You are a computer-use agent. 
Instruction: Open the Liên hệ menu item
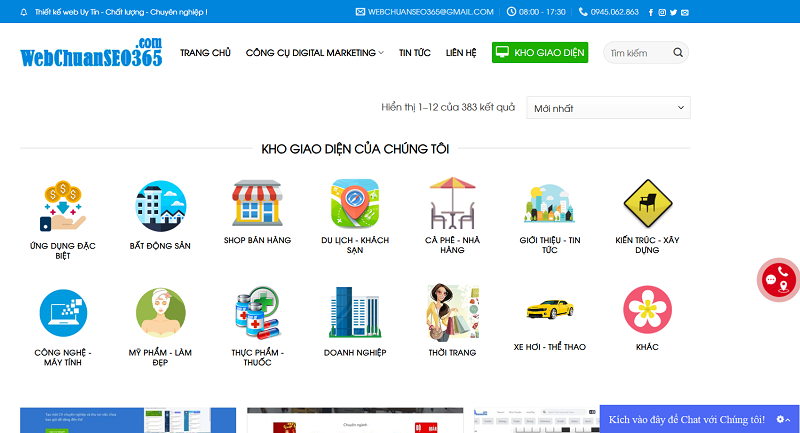click(x=461, y=53)
